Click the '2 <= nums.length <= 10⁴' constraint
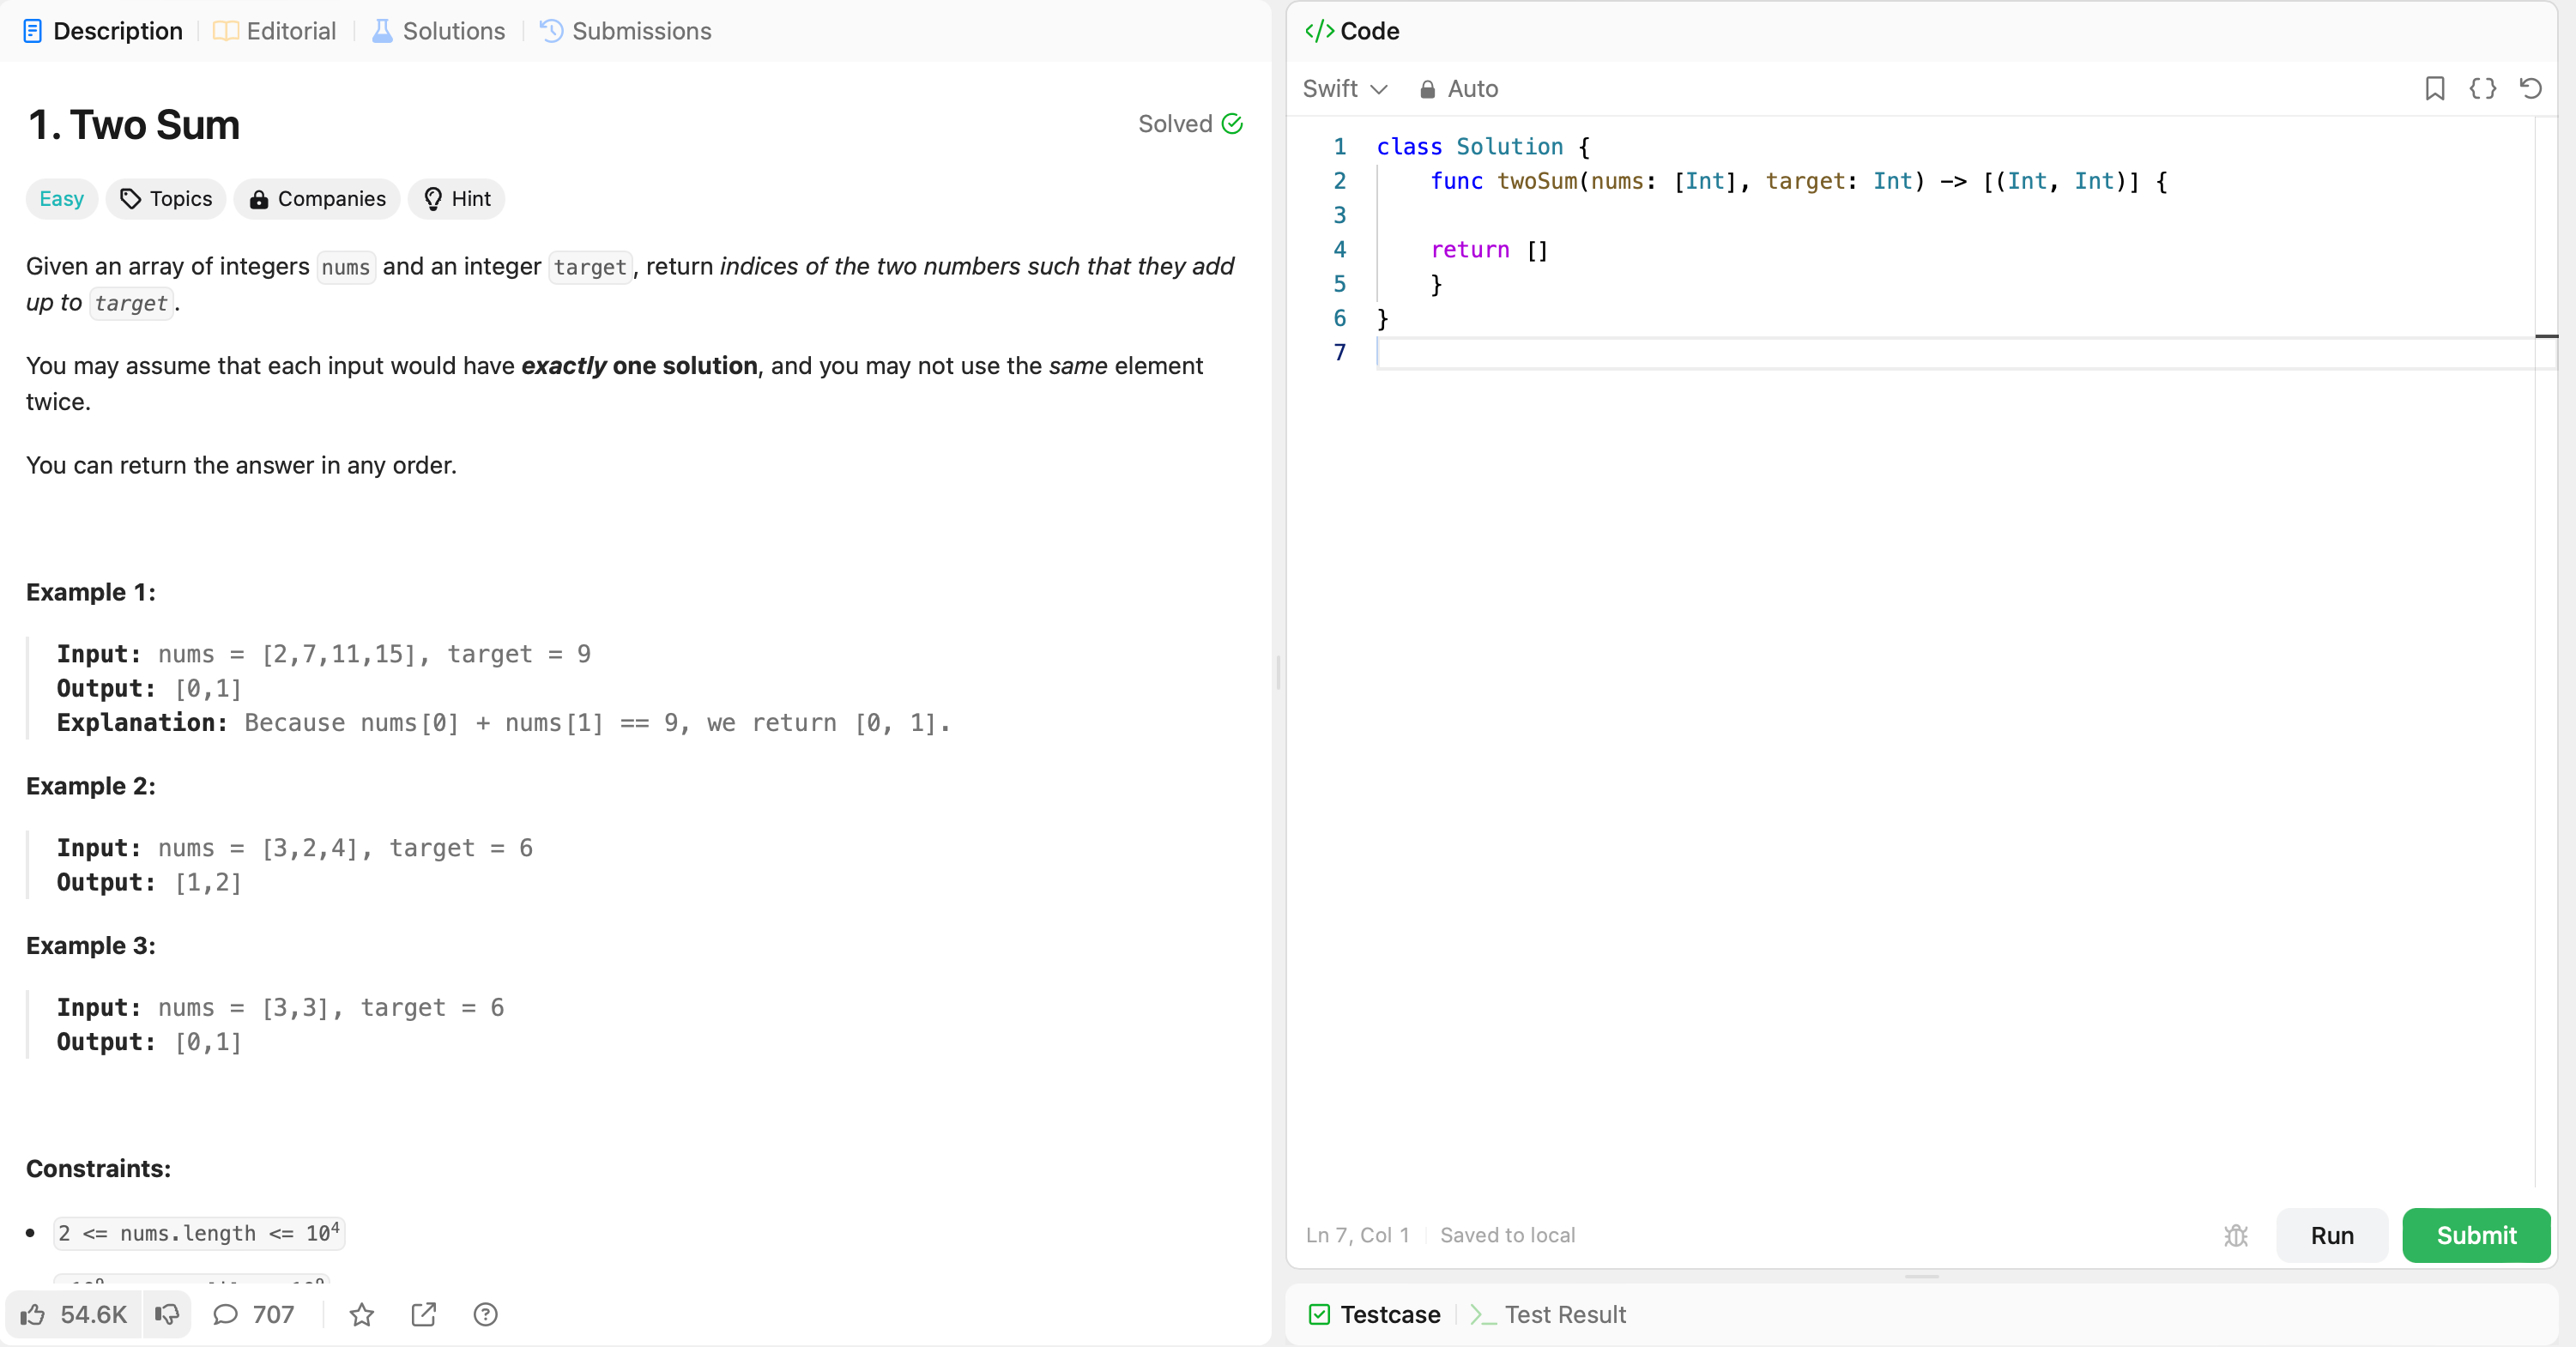Image resolution: width=2576 pixels, height=1347 pixels. [x=199, y=1233]
